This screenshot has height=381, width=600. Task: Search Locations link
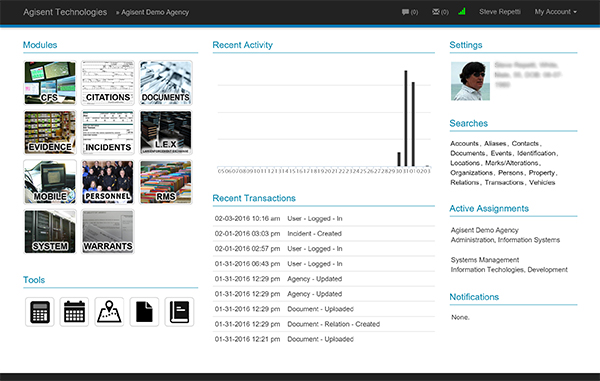465,163
